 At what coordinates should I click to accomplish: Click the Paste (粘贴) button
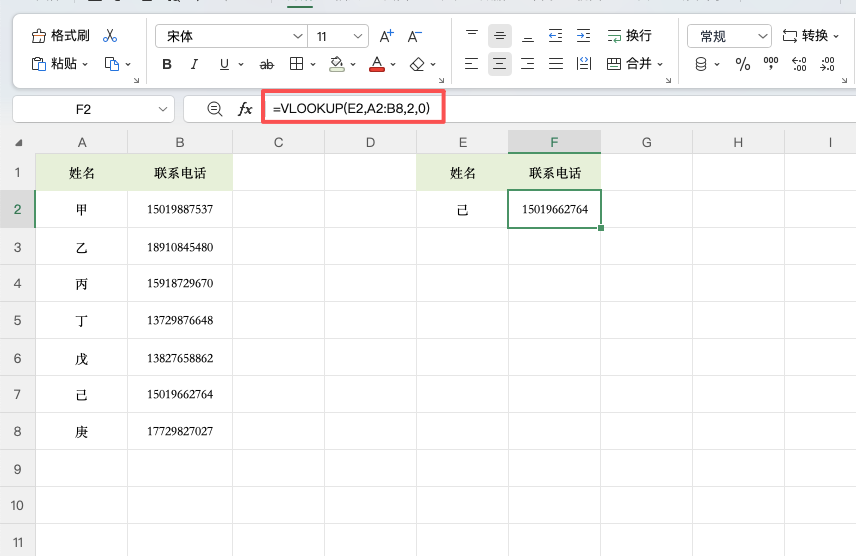pyautogui.click(x=54, y=64)
